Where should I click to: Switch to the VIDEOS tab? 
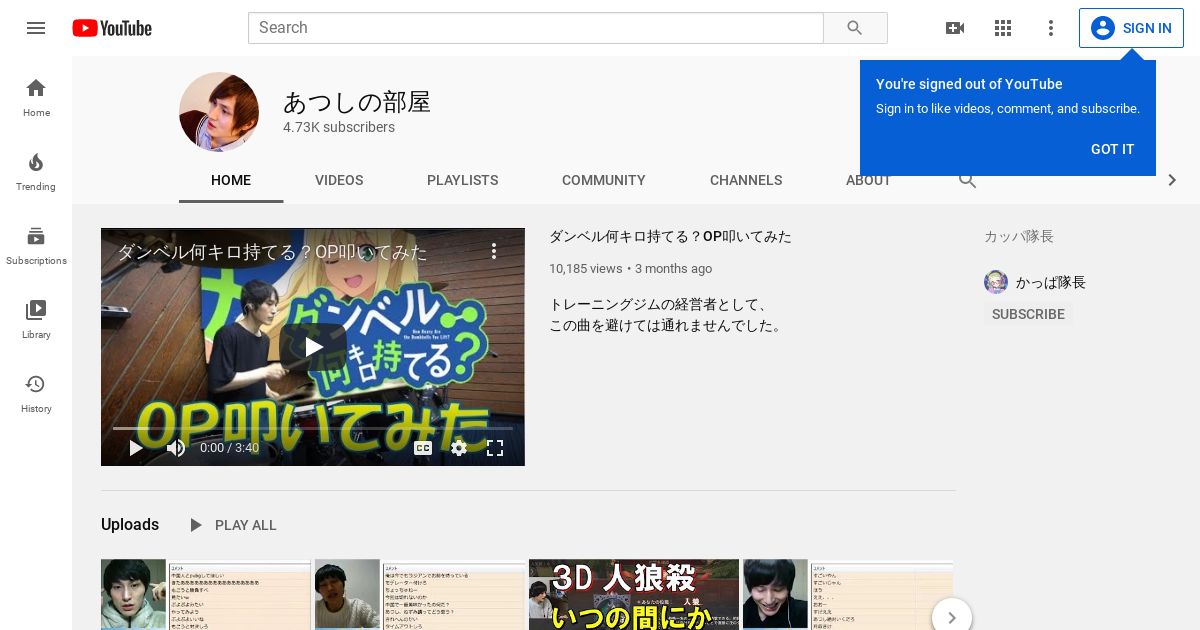point(339,180)
